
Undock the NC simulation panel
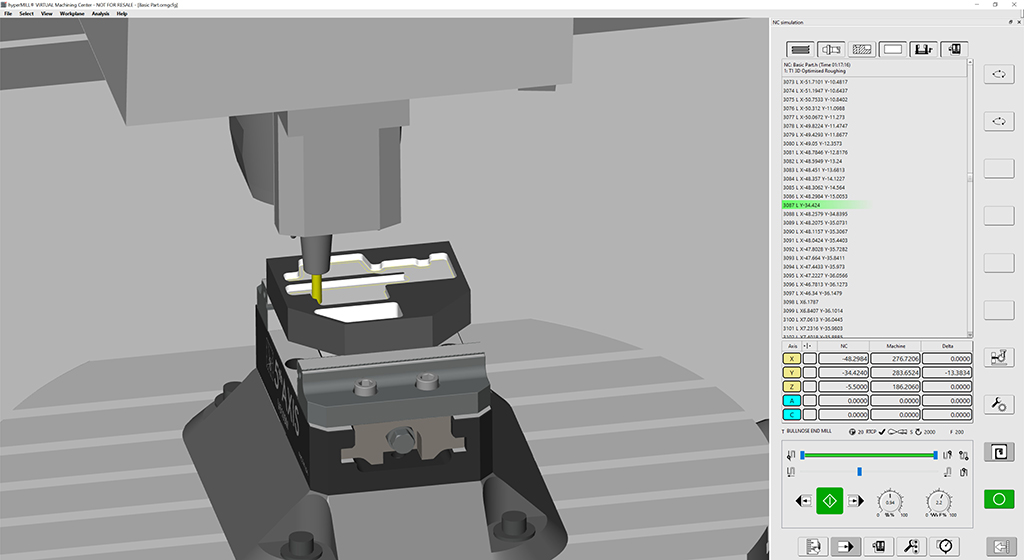(1010, 22)
